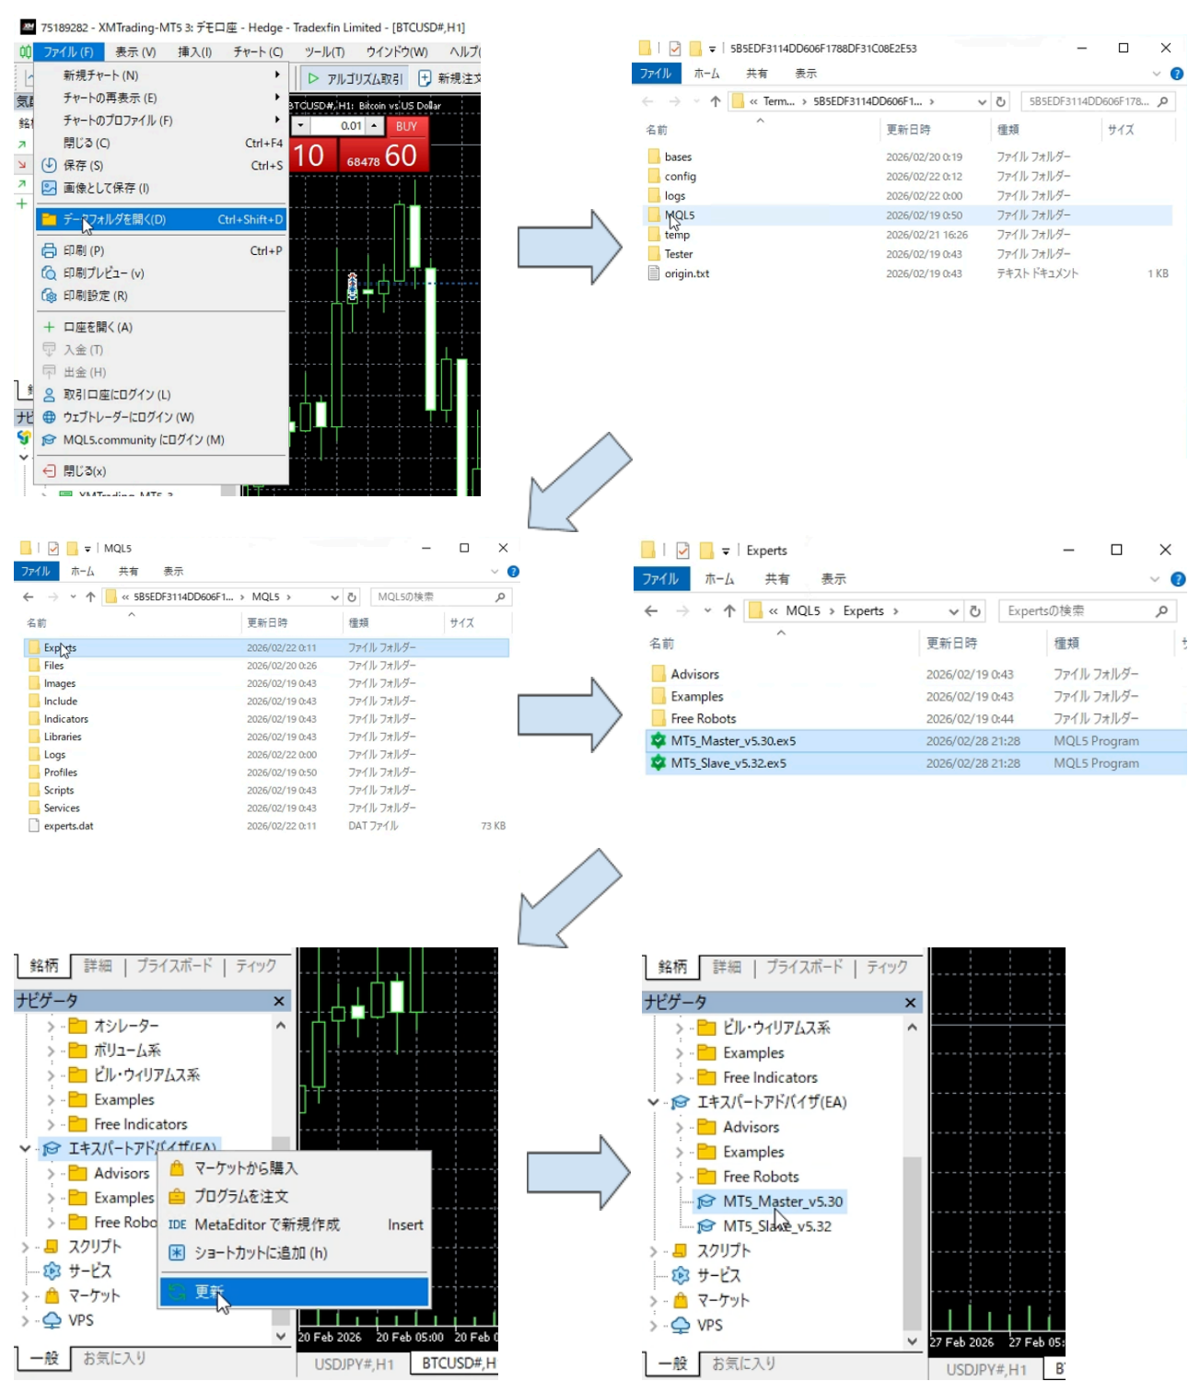
Task: Click the refresh button in 5B5EDF3114DD606F window
Action: pyautogui.click(x=1000, y=101)
